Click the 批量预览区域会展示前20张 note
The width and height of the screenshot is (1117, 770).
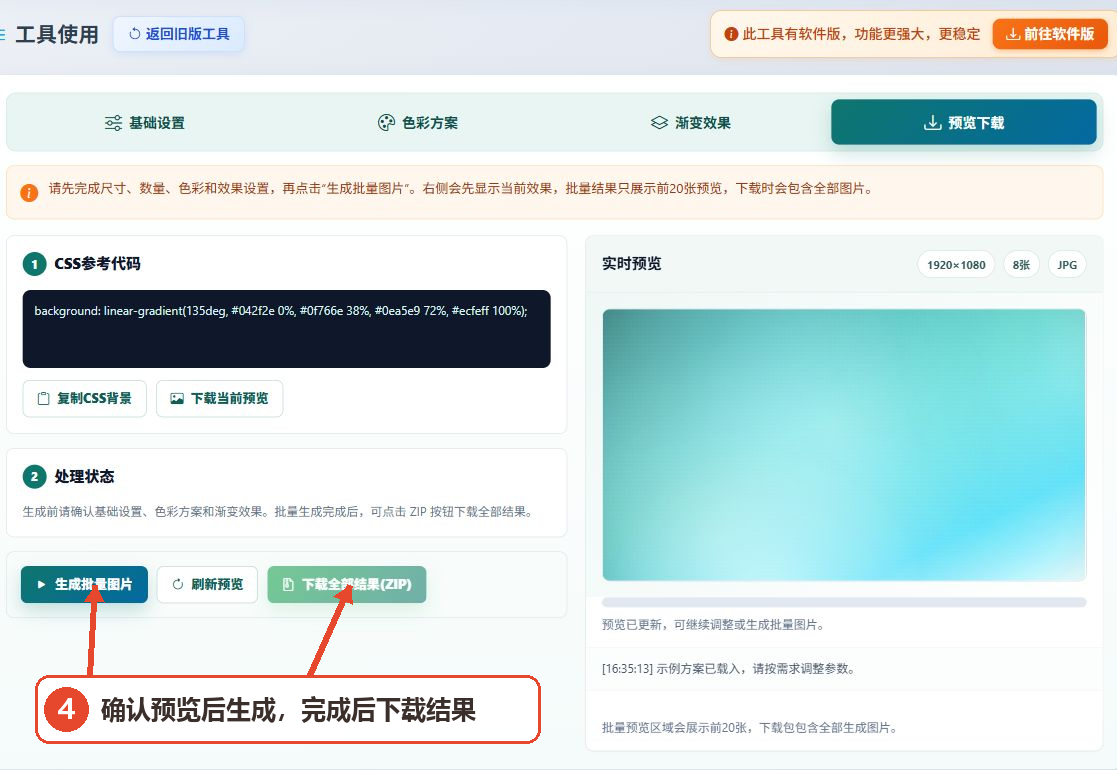click(749, 727)
